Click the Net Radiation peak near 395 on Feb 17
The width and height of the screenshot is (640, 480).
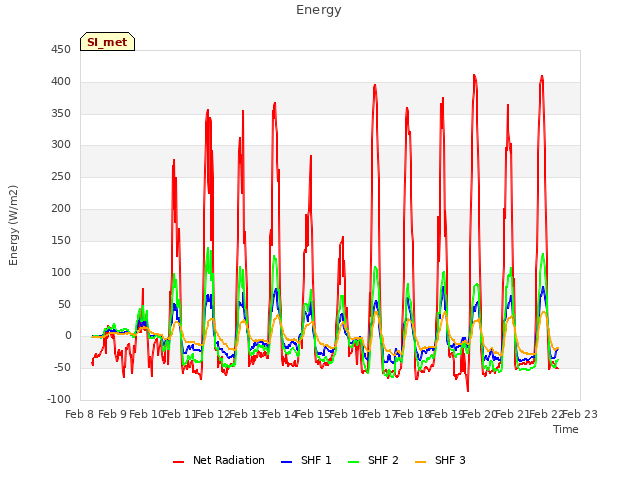[x=375, y=85]
